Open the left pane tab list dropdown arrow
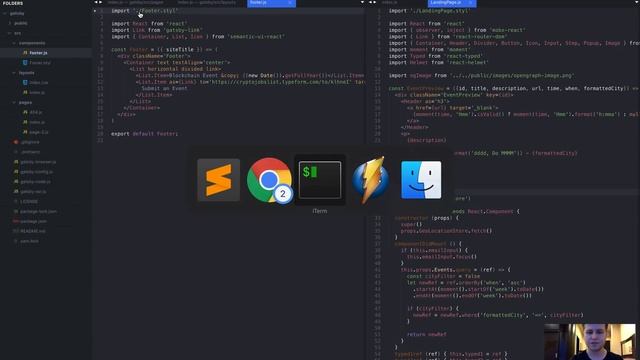Image resolution: width=640 pixels, height=360 pixels. tap(362, 2)
